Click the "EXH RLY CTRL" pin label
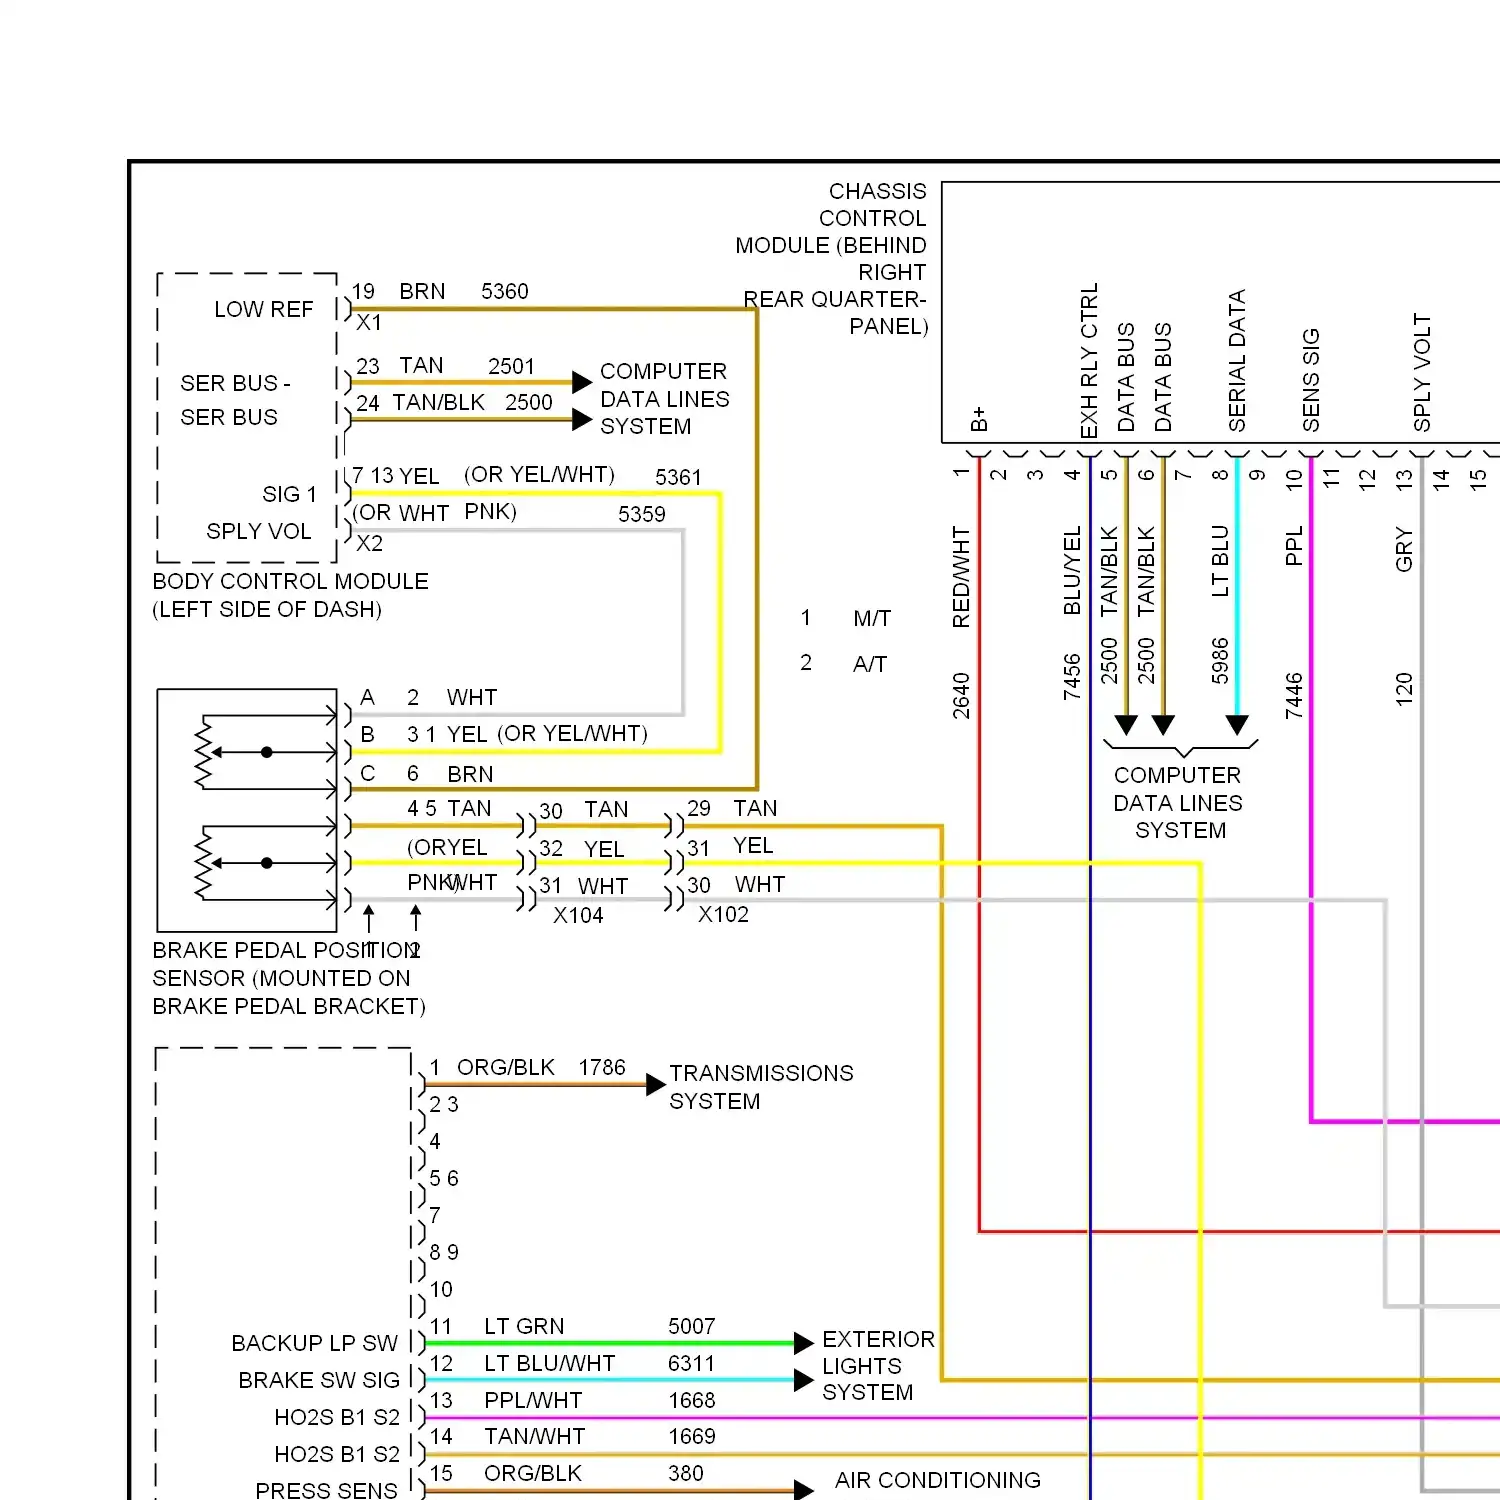This screenshot has height=1500, width=1500. [1090, 360]
